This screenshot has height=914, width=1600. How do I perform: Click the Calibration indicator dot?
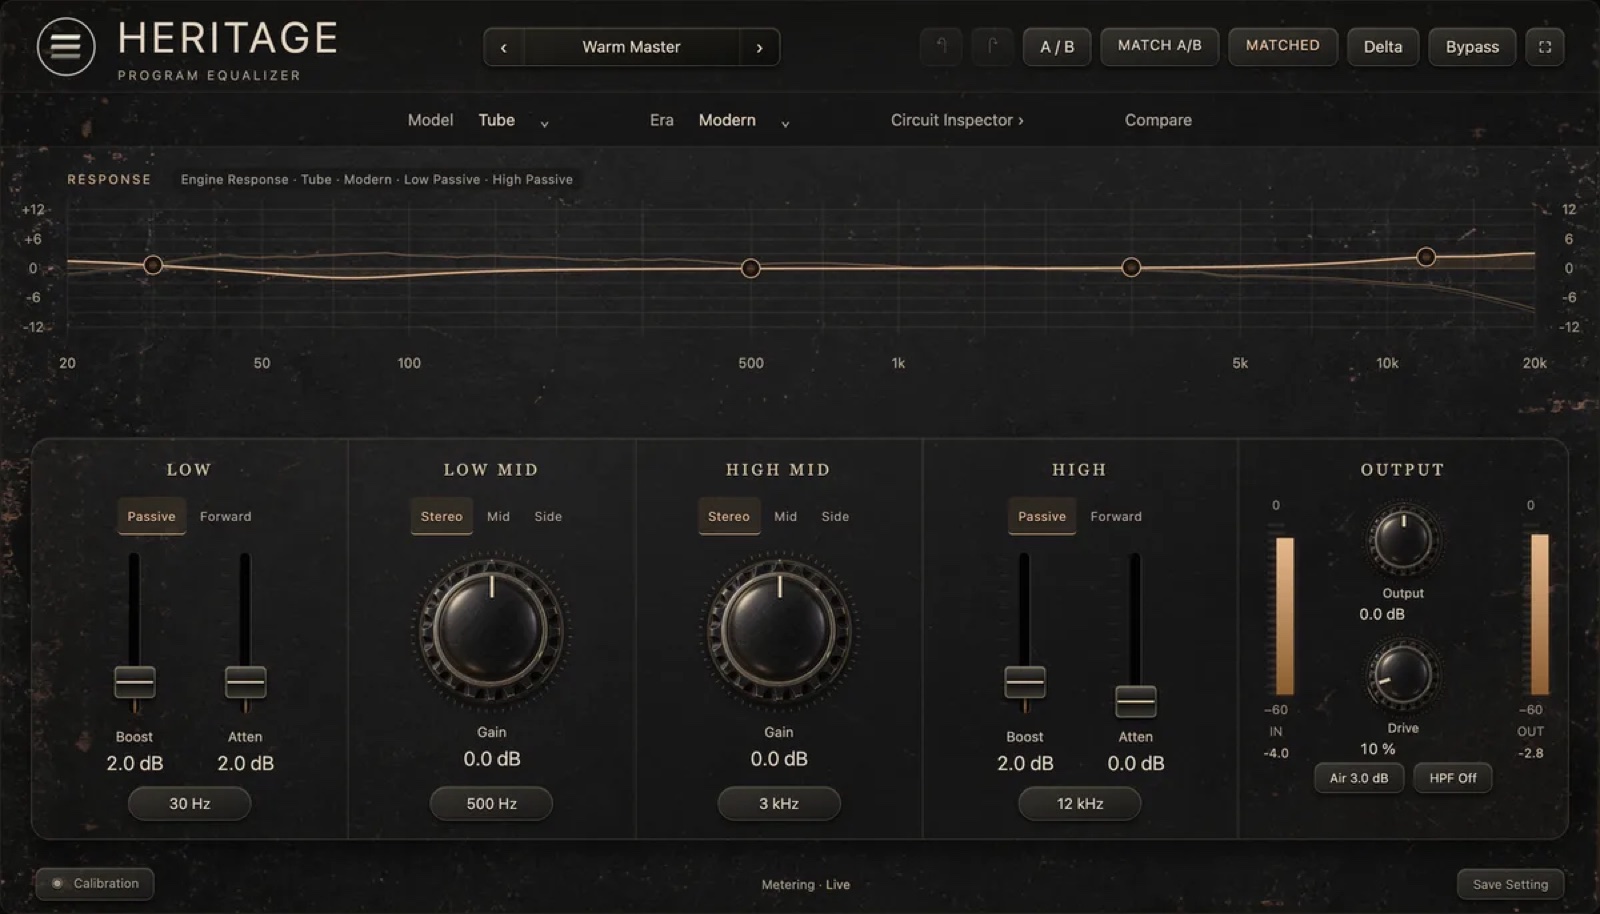[x=57, y=883]
